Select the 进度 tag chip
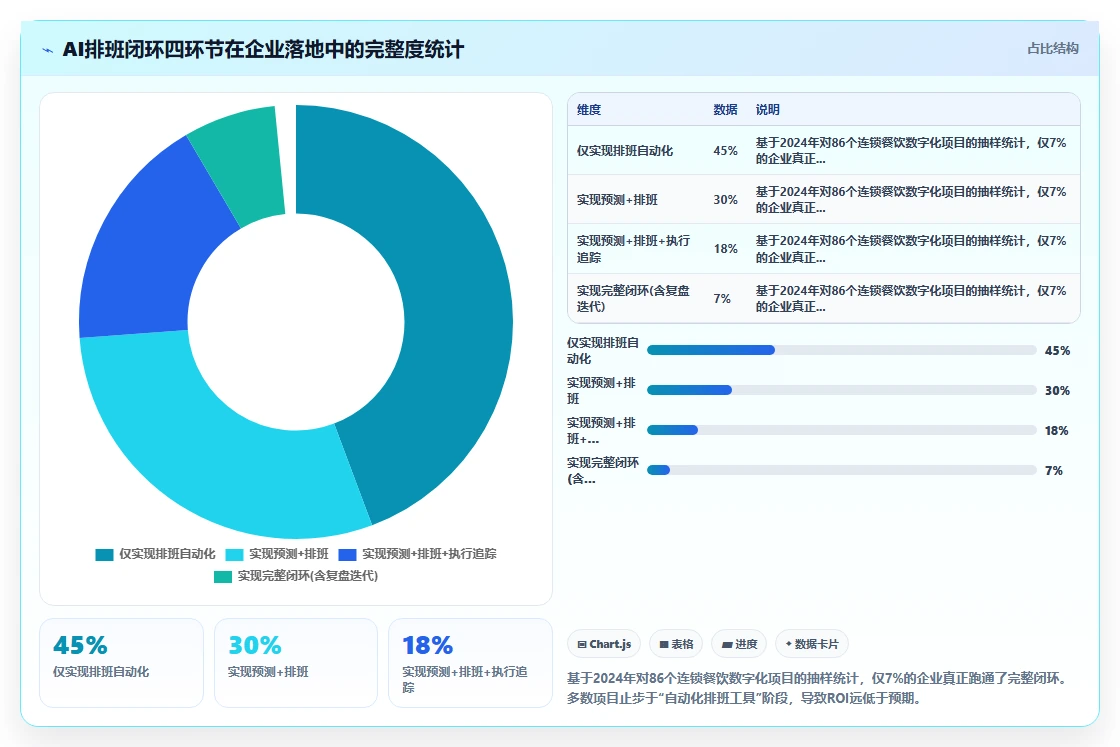Viewport: 1120px width, 747px height. pos(739,644)
